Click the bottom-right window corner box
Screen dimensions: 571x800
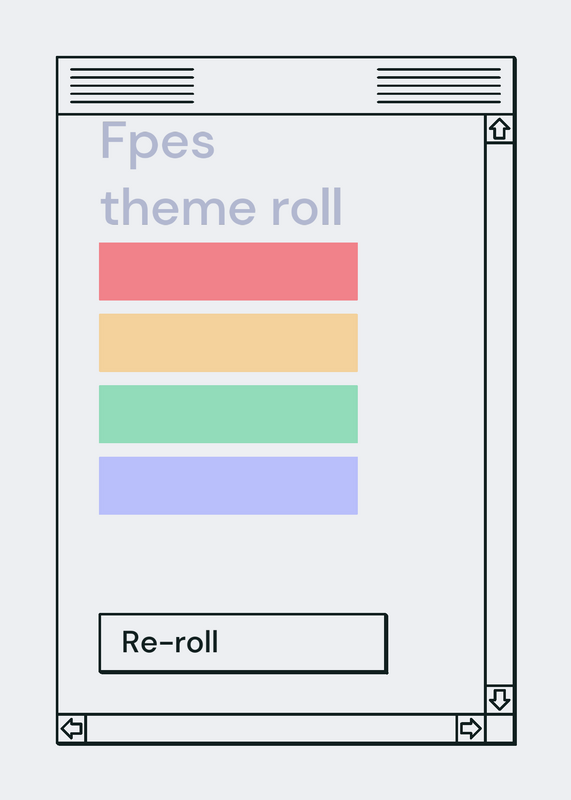[499, 728]
